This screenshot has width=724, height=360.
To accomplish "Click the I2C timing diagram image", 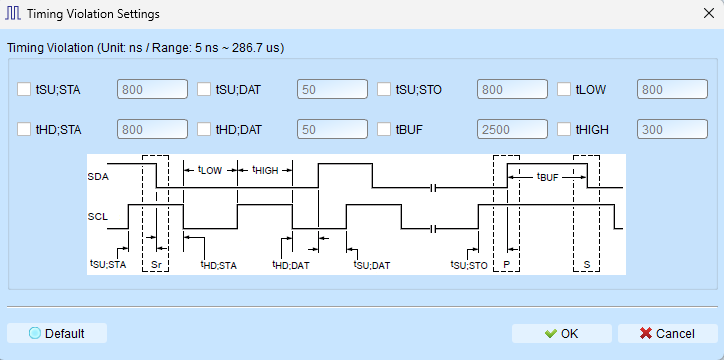I will [x=356, y=214].
